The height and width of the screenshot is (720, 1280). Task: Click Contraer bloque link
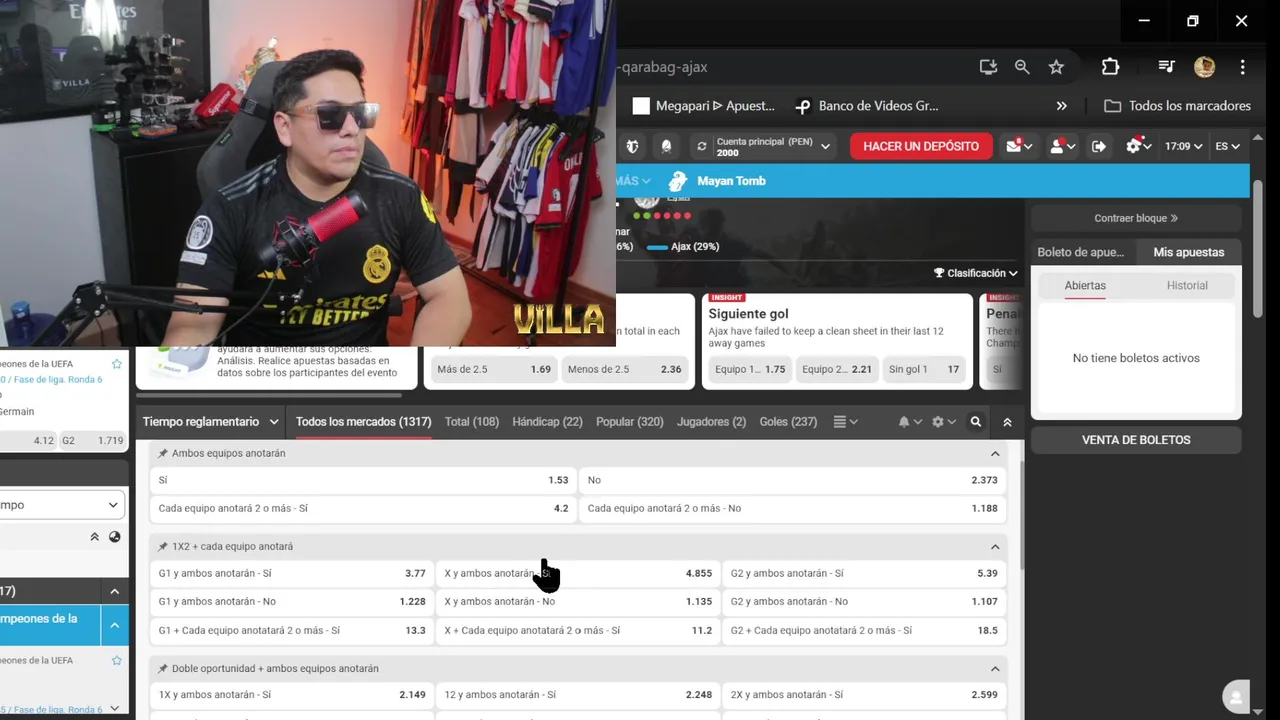1136,218
